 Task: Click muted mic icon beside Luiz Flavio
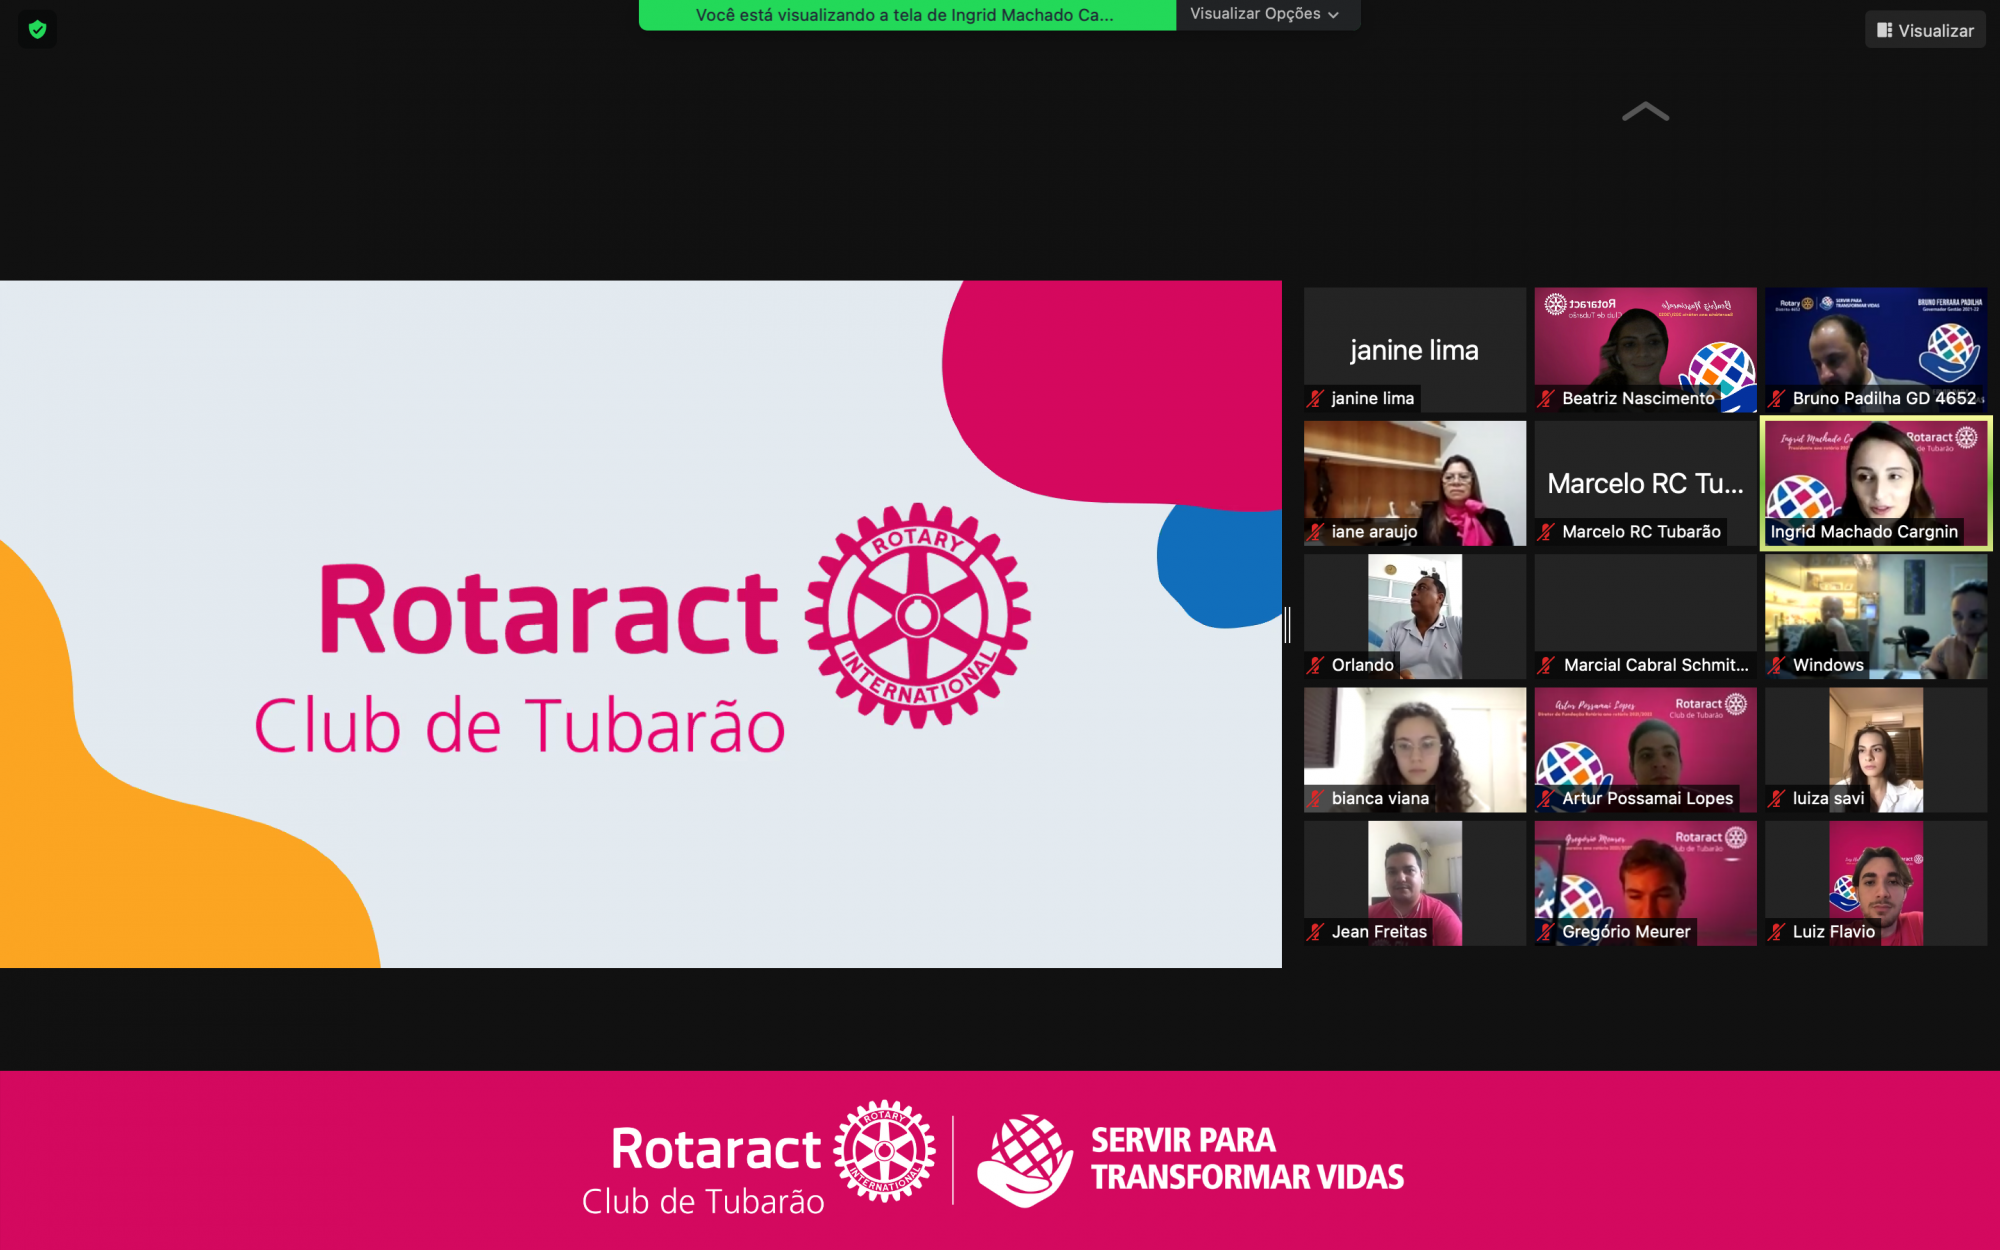tap(1777, 932)
